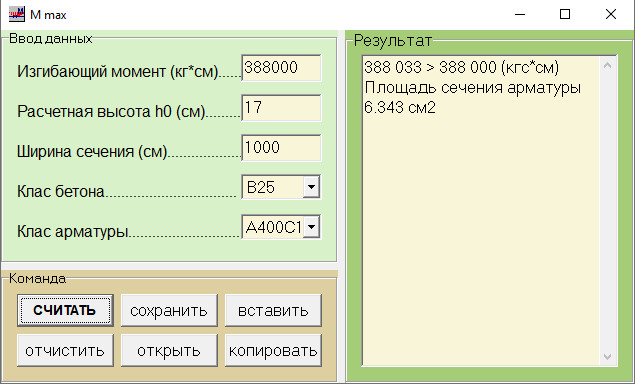Screen dimensions: 635x384
Task: Click the label 'Клас бетона'
Action: (x=61, y=191)
